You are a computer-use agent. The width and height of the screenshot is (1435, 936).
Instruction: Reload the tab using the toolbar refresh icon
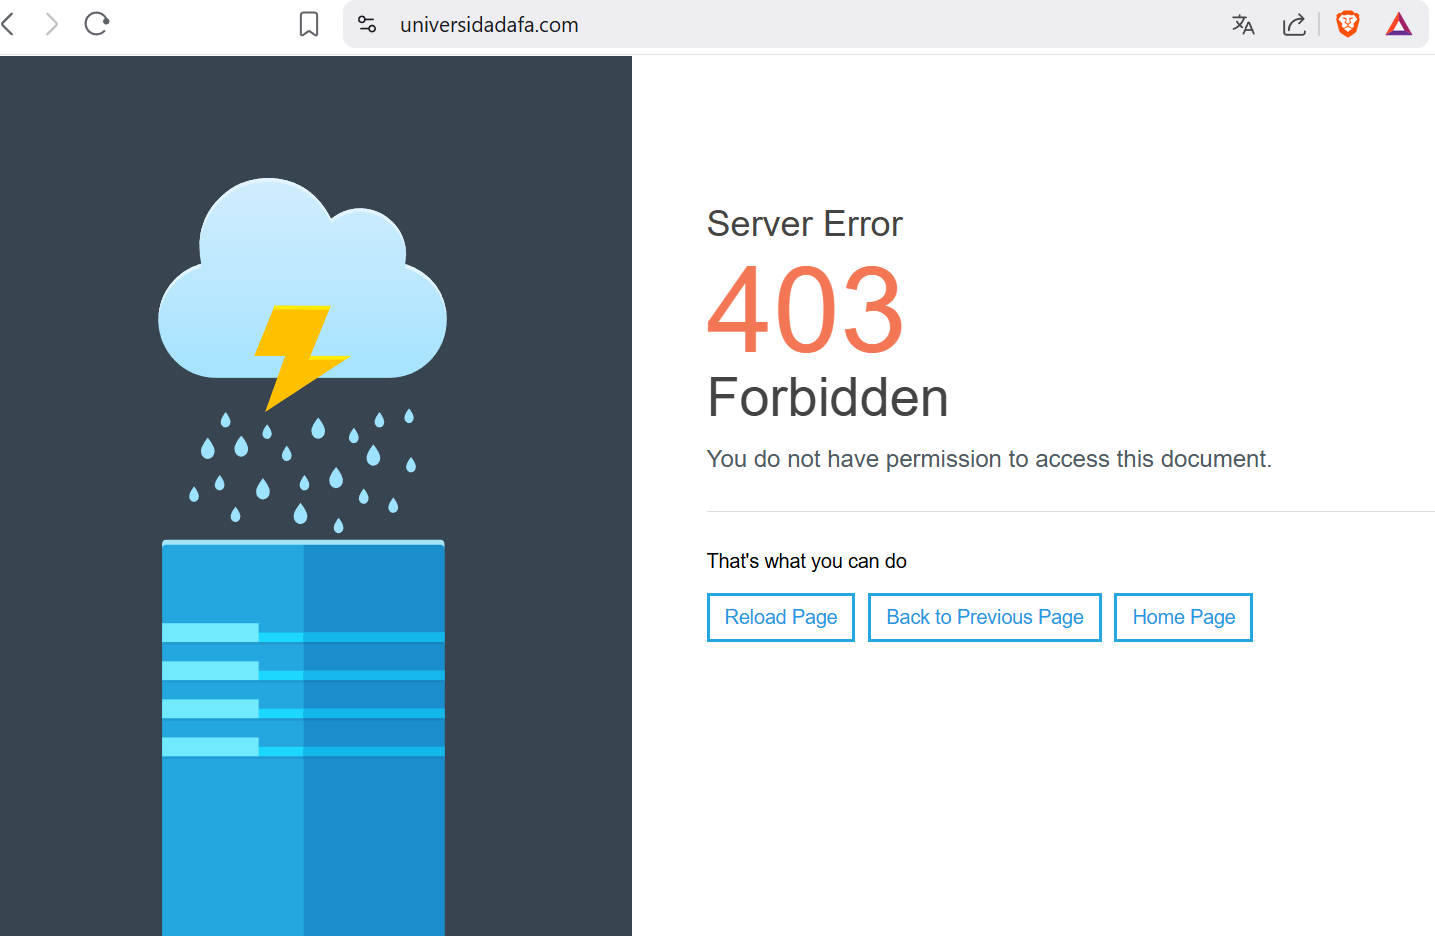coord(97,24)
